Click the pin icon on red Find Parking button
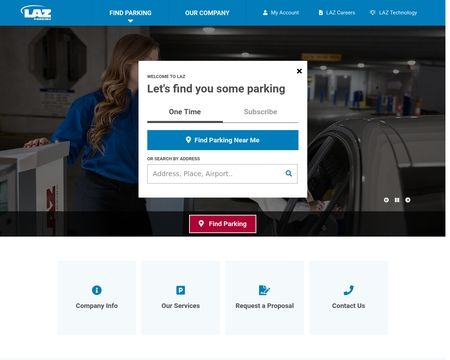Screen dimensions: 450x360 pos(201,223)
